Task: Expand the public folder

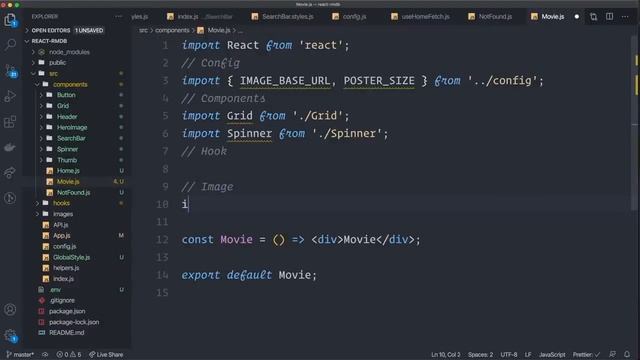Action: click(x=57, y=62)
